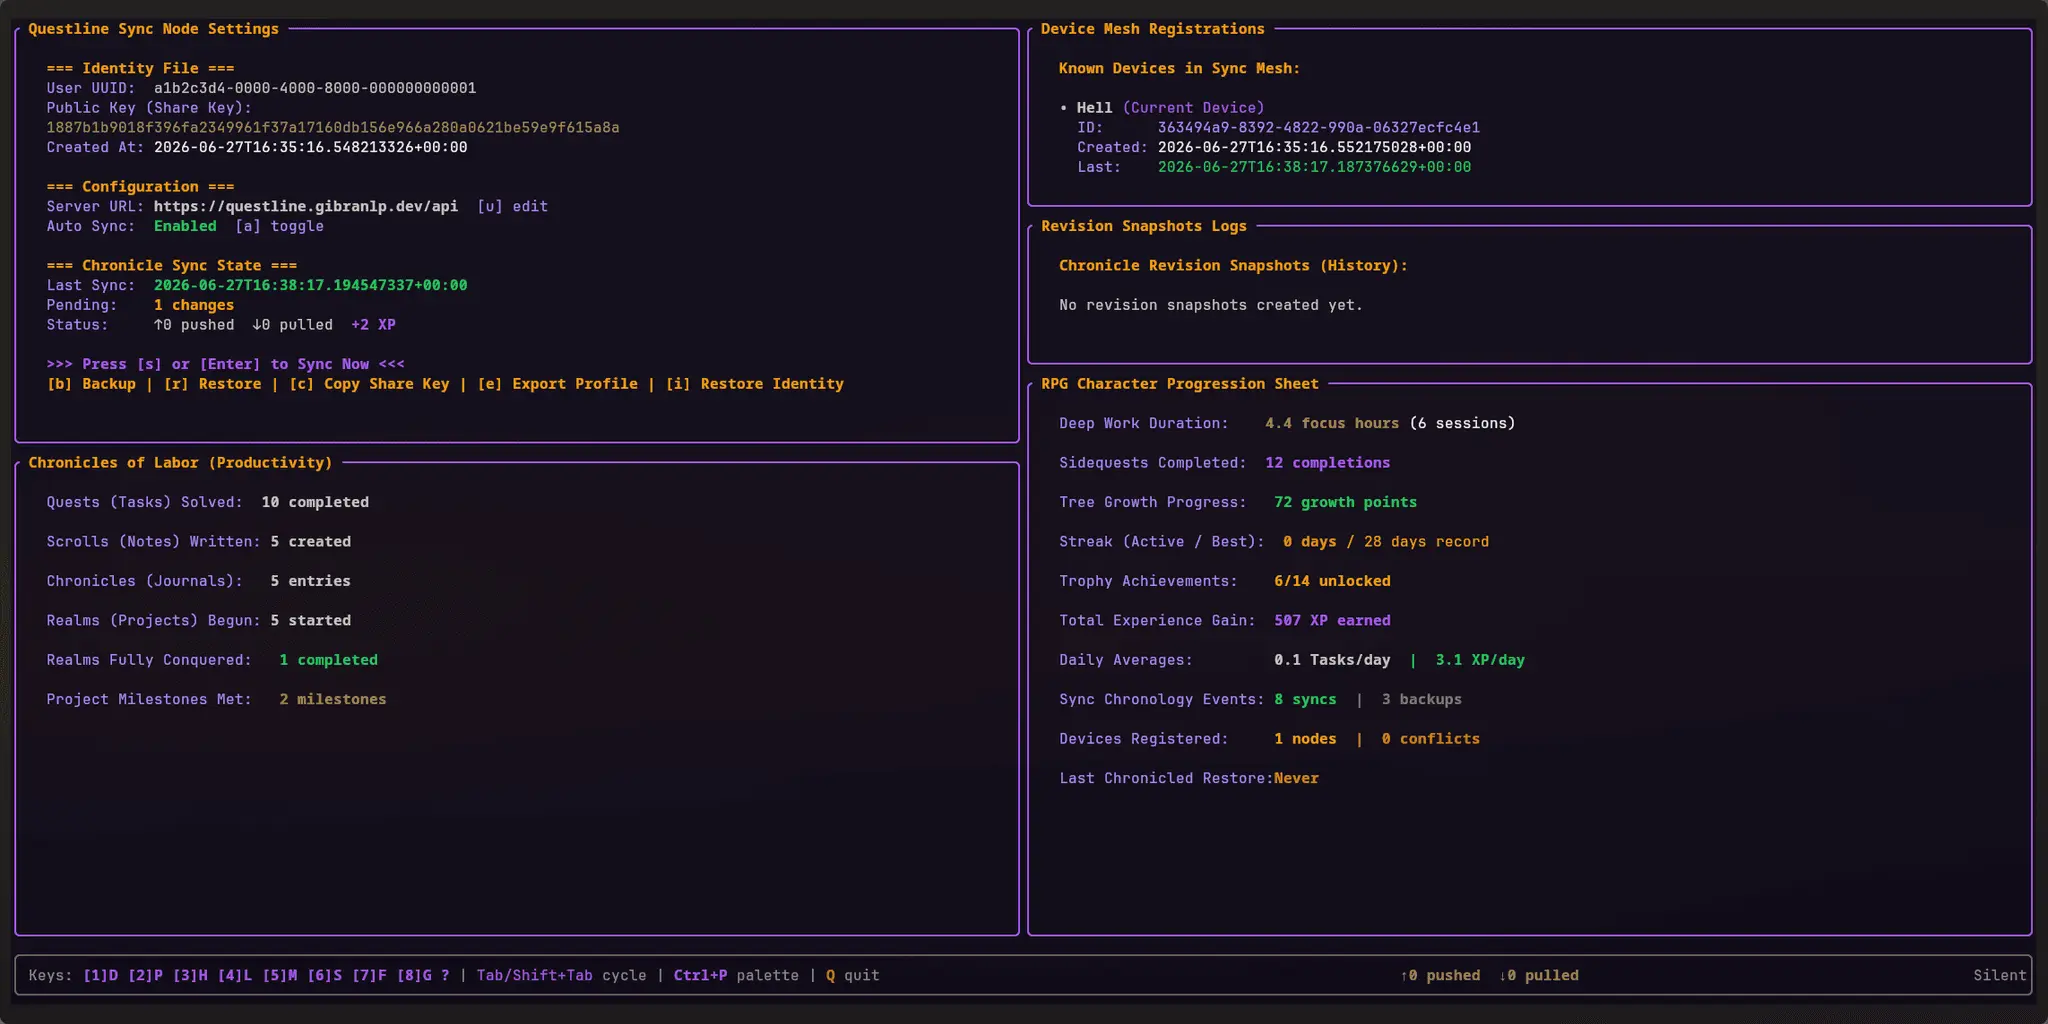
Task: Click the Questline Sync Node Settings panel title
Action: pyautogui.click(x=154, y=29)
